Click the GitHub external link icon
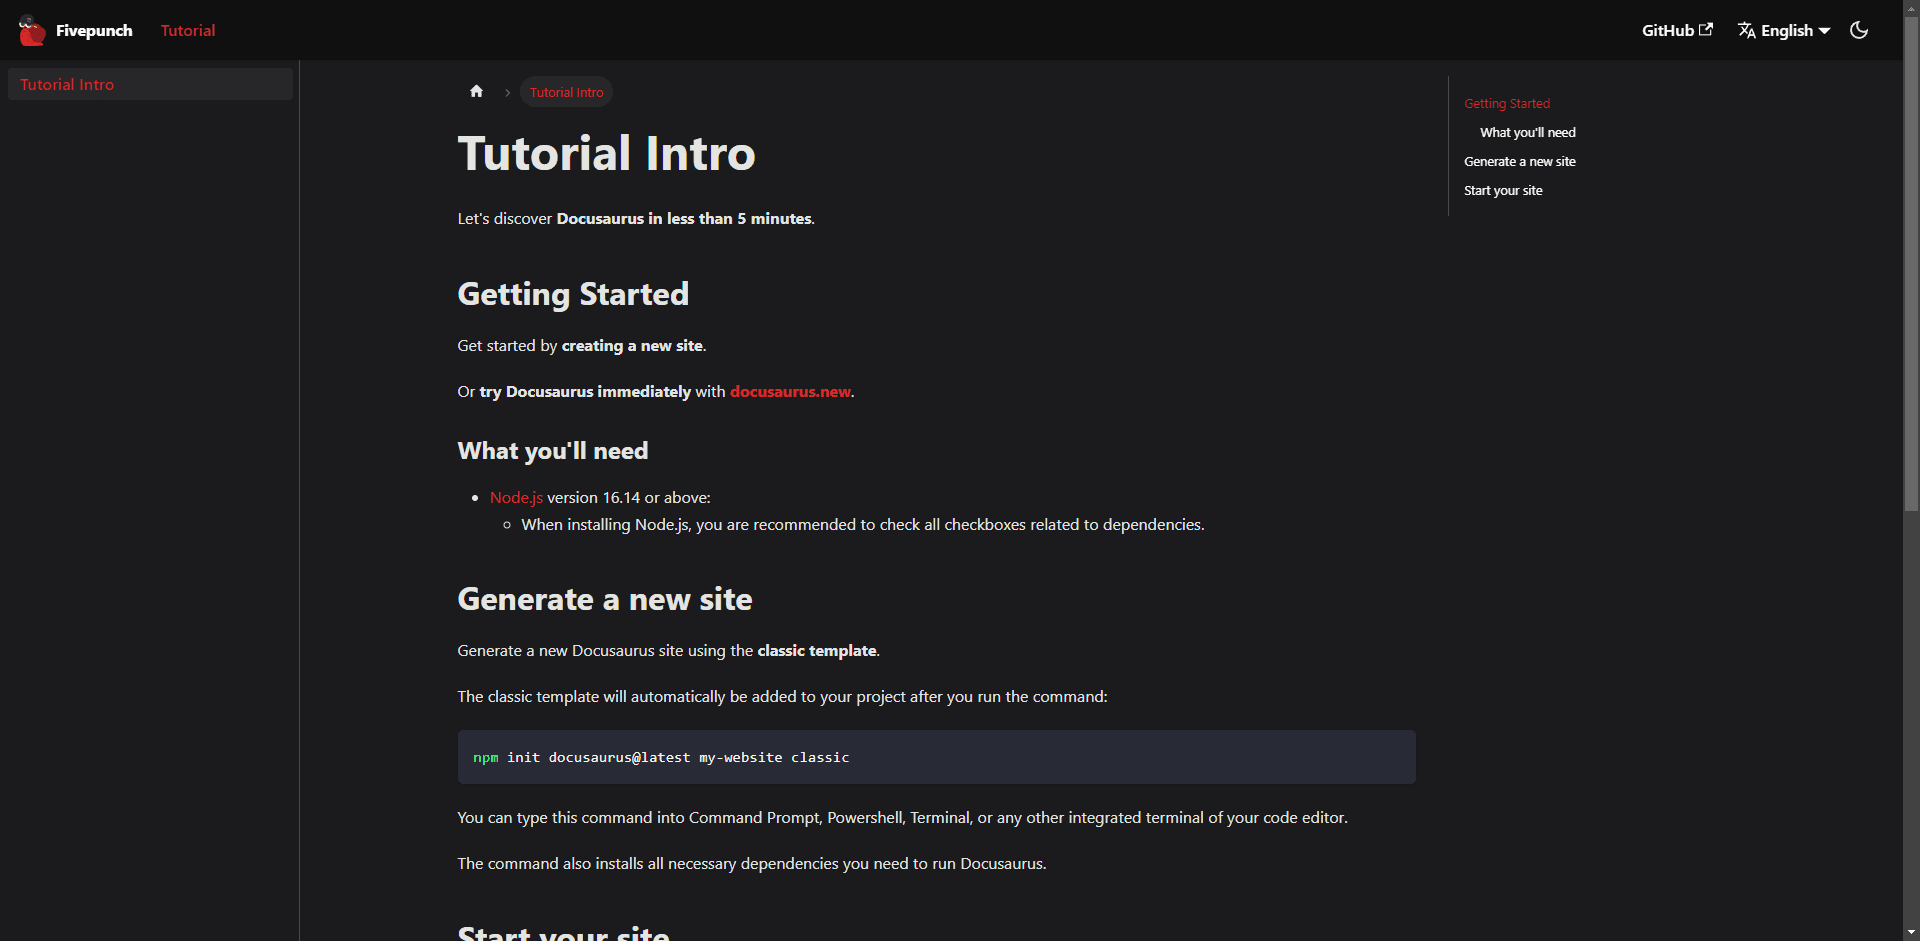 pyautogui.click(x=1706, y=29)
